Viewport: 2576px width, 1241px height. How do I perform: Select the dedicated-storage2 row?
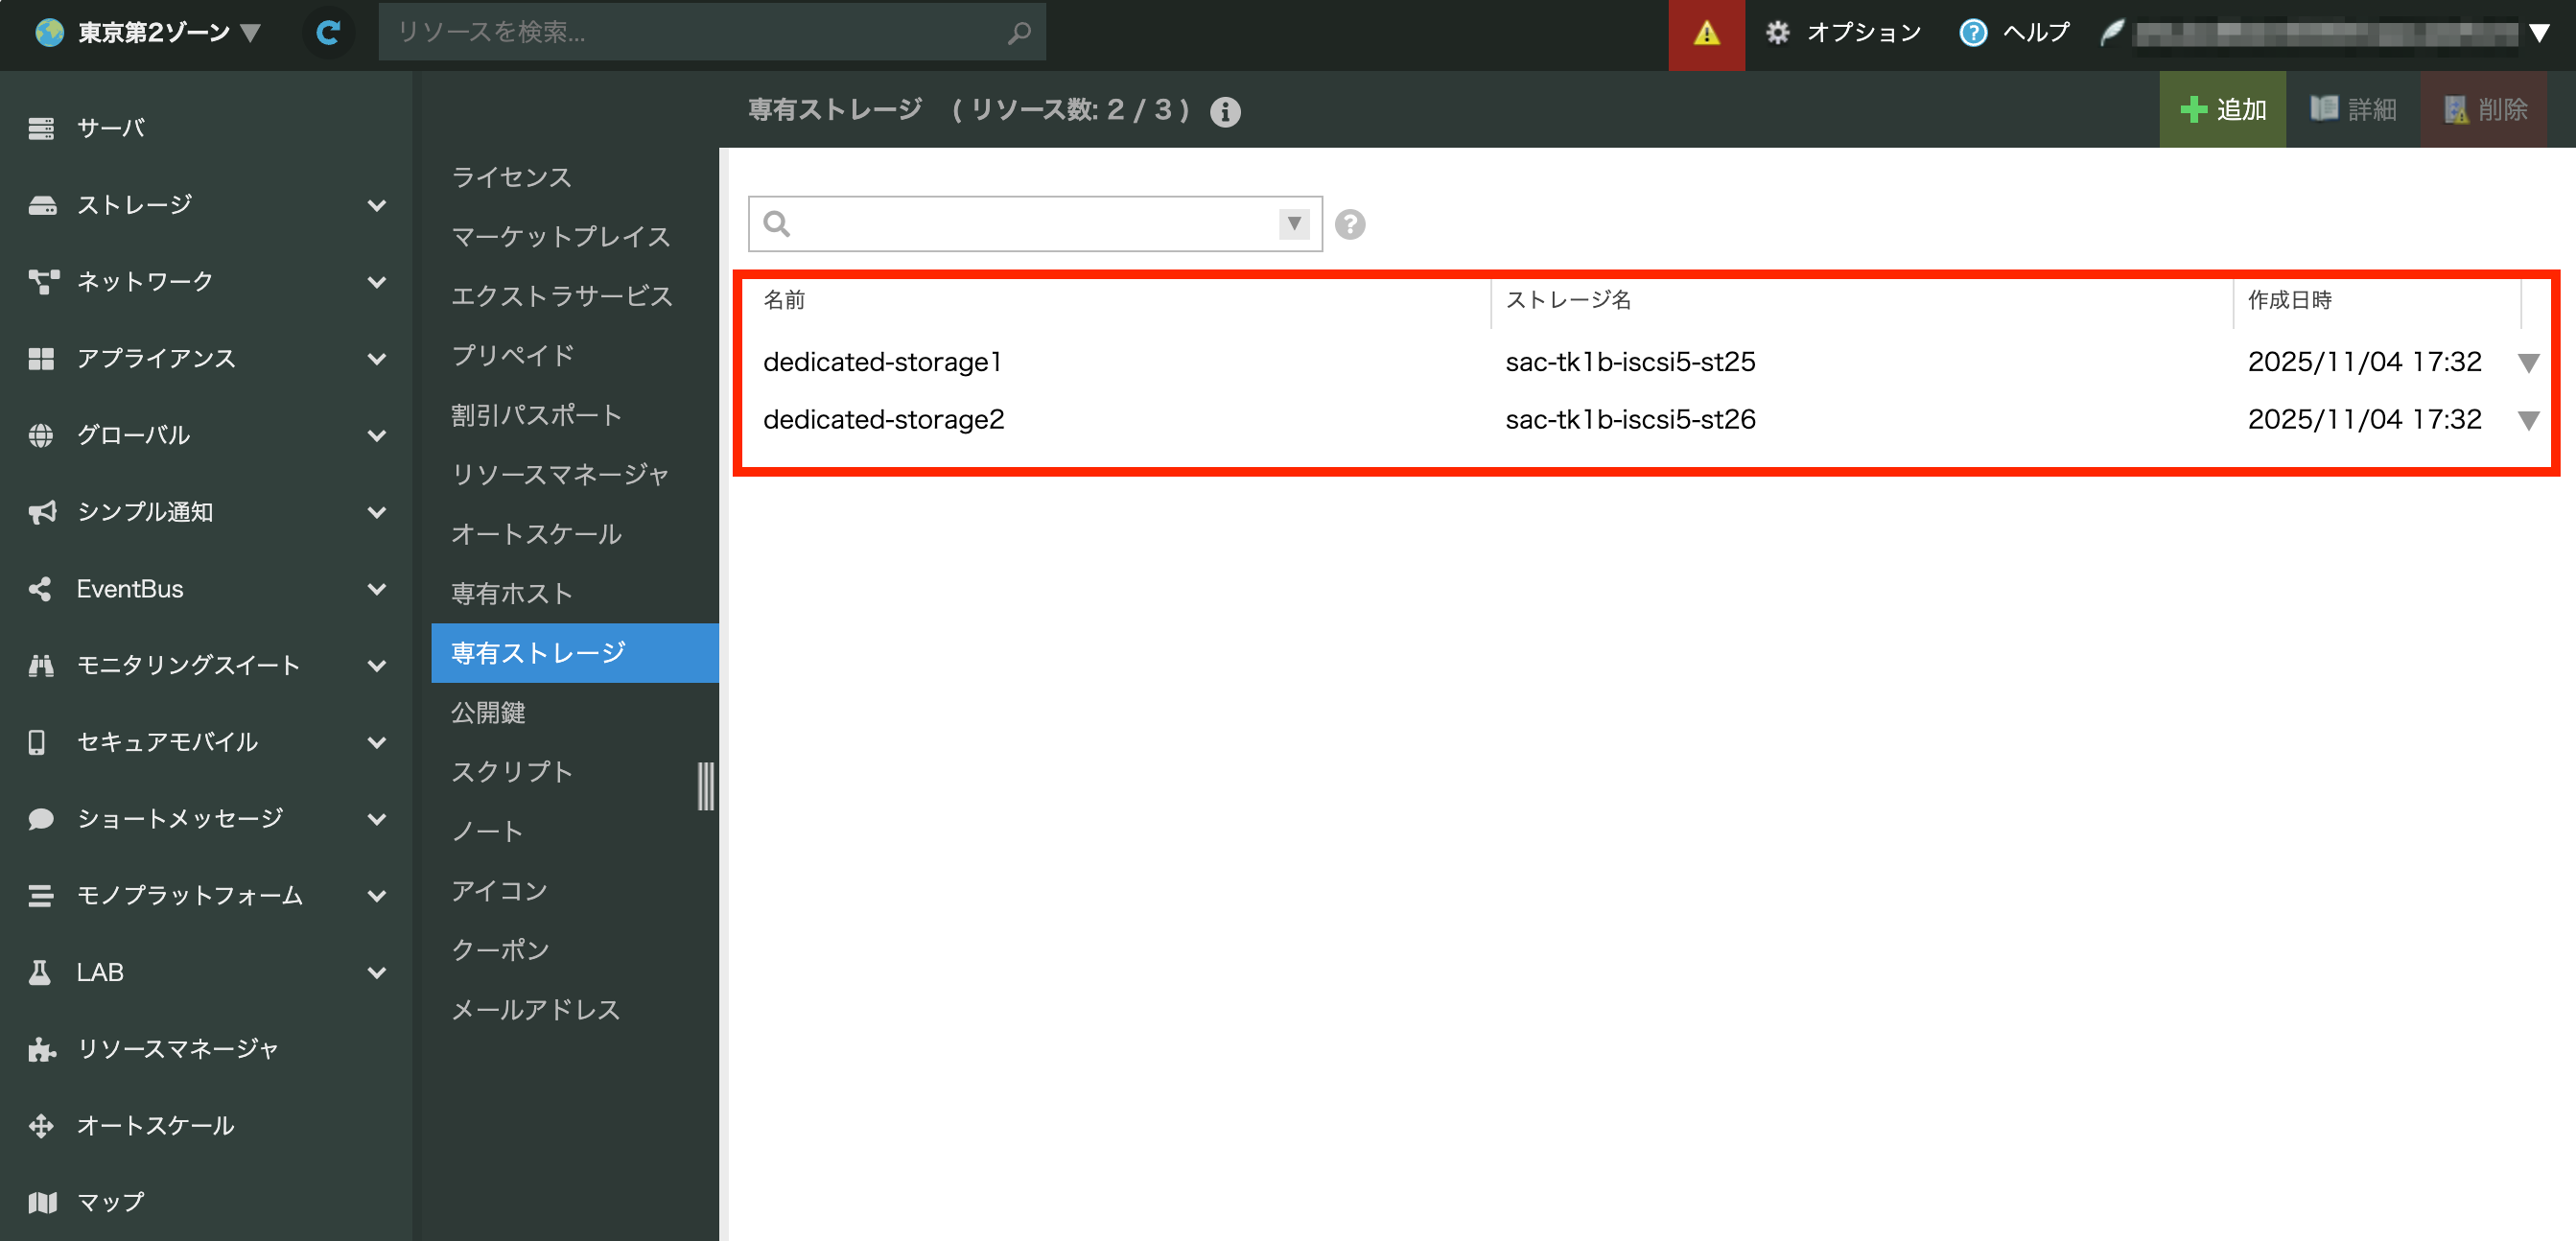point(884,419)
